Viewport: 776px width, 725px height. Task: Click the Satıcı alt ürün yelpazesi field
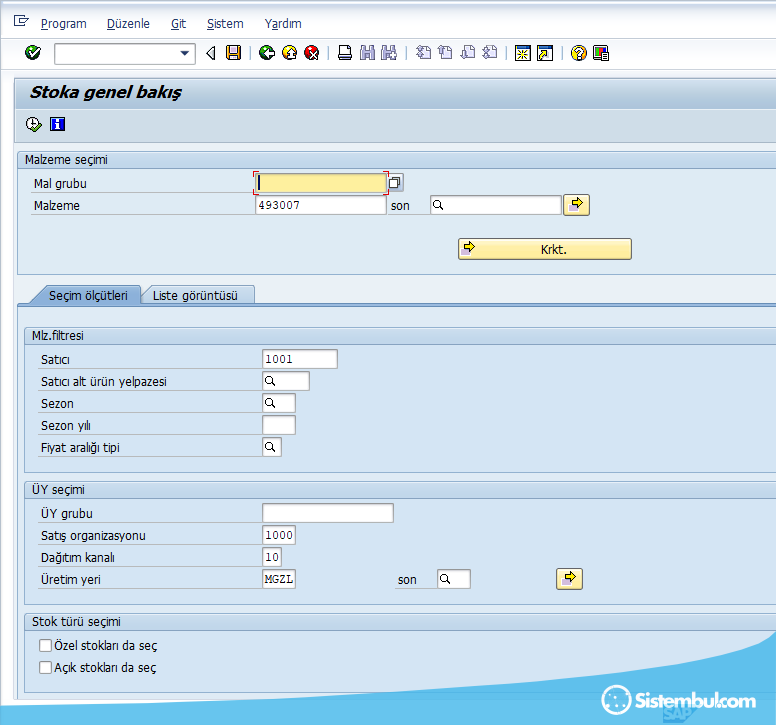coord(286,381)
